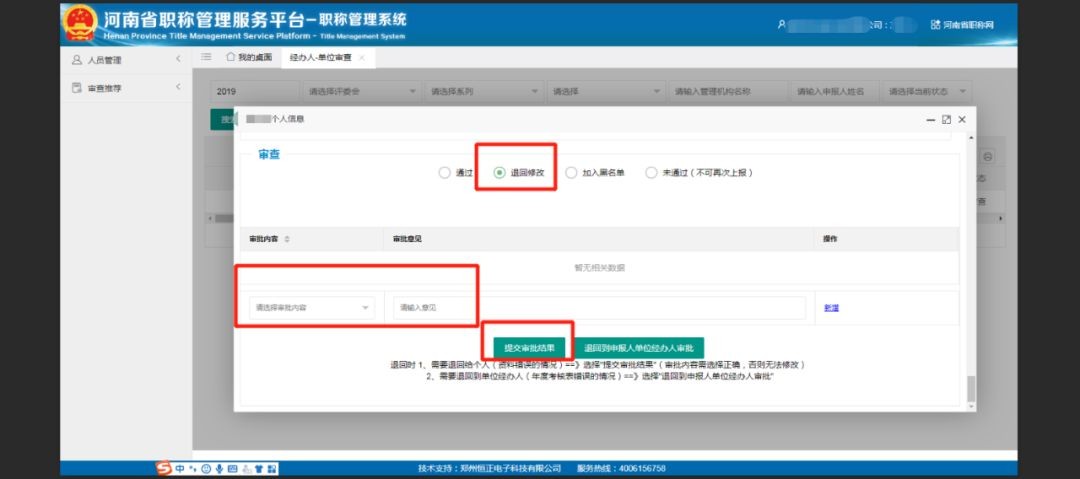
Task: Open the 河南省职称网 link in header
Action: (962, 25)
